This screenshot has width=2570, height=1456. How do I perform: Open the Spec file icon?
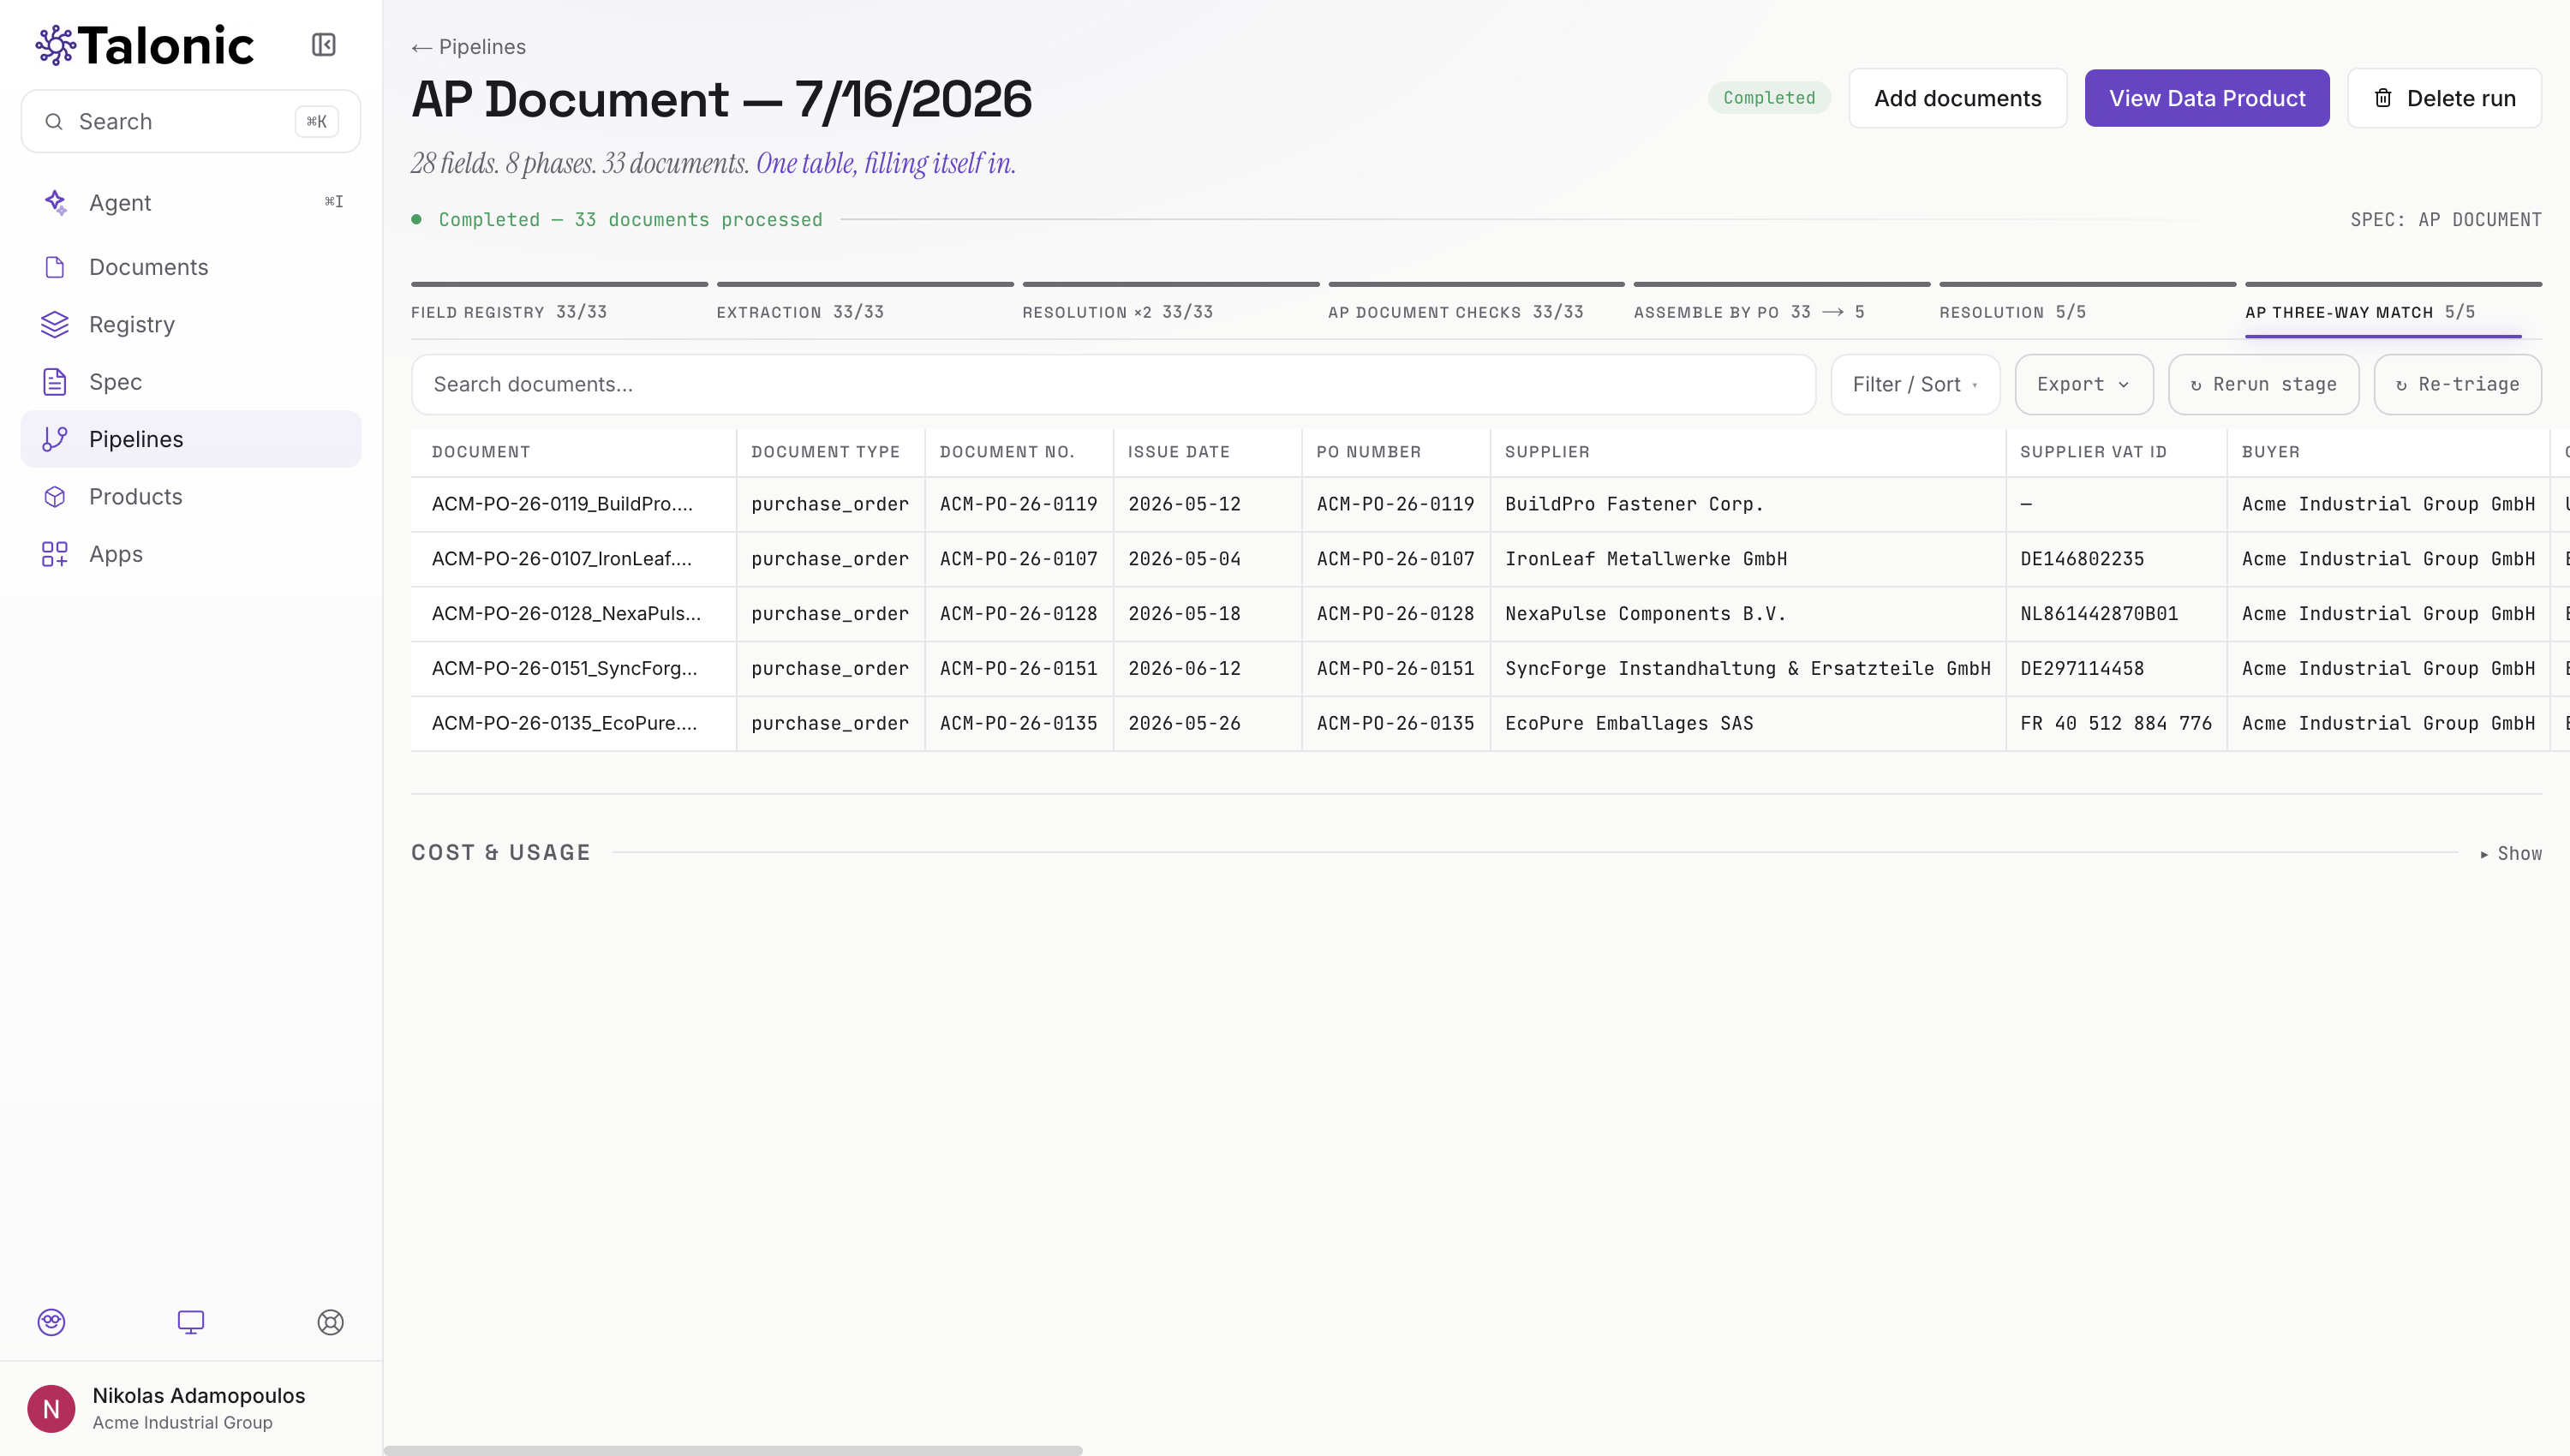[55, 382]
